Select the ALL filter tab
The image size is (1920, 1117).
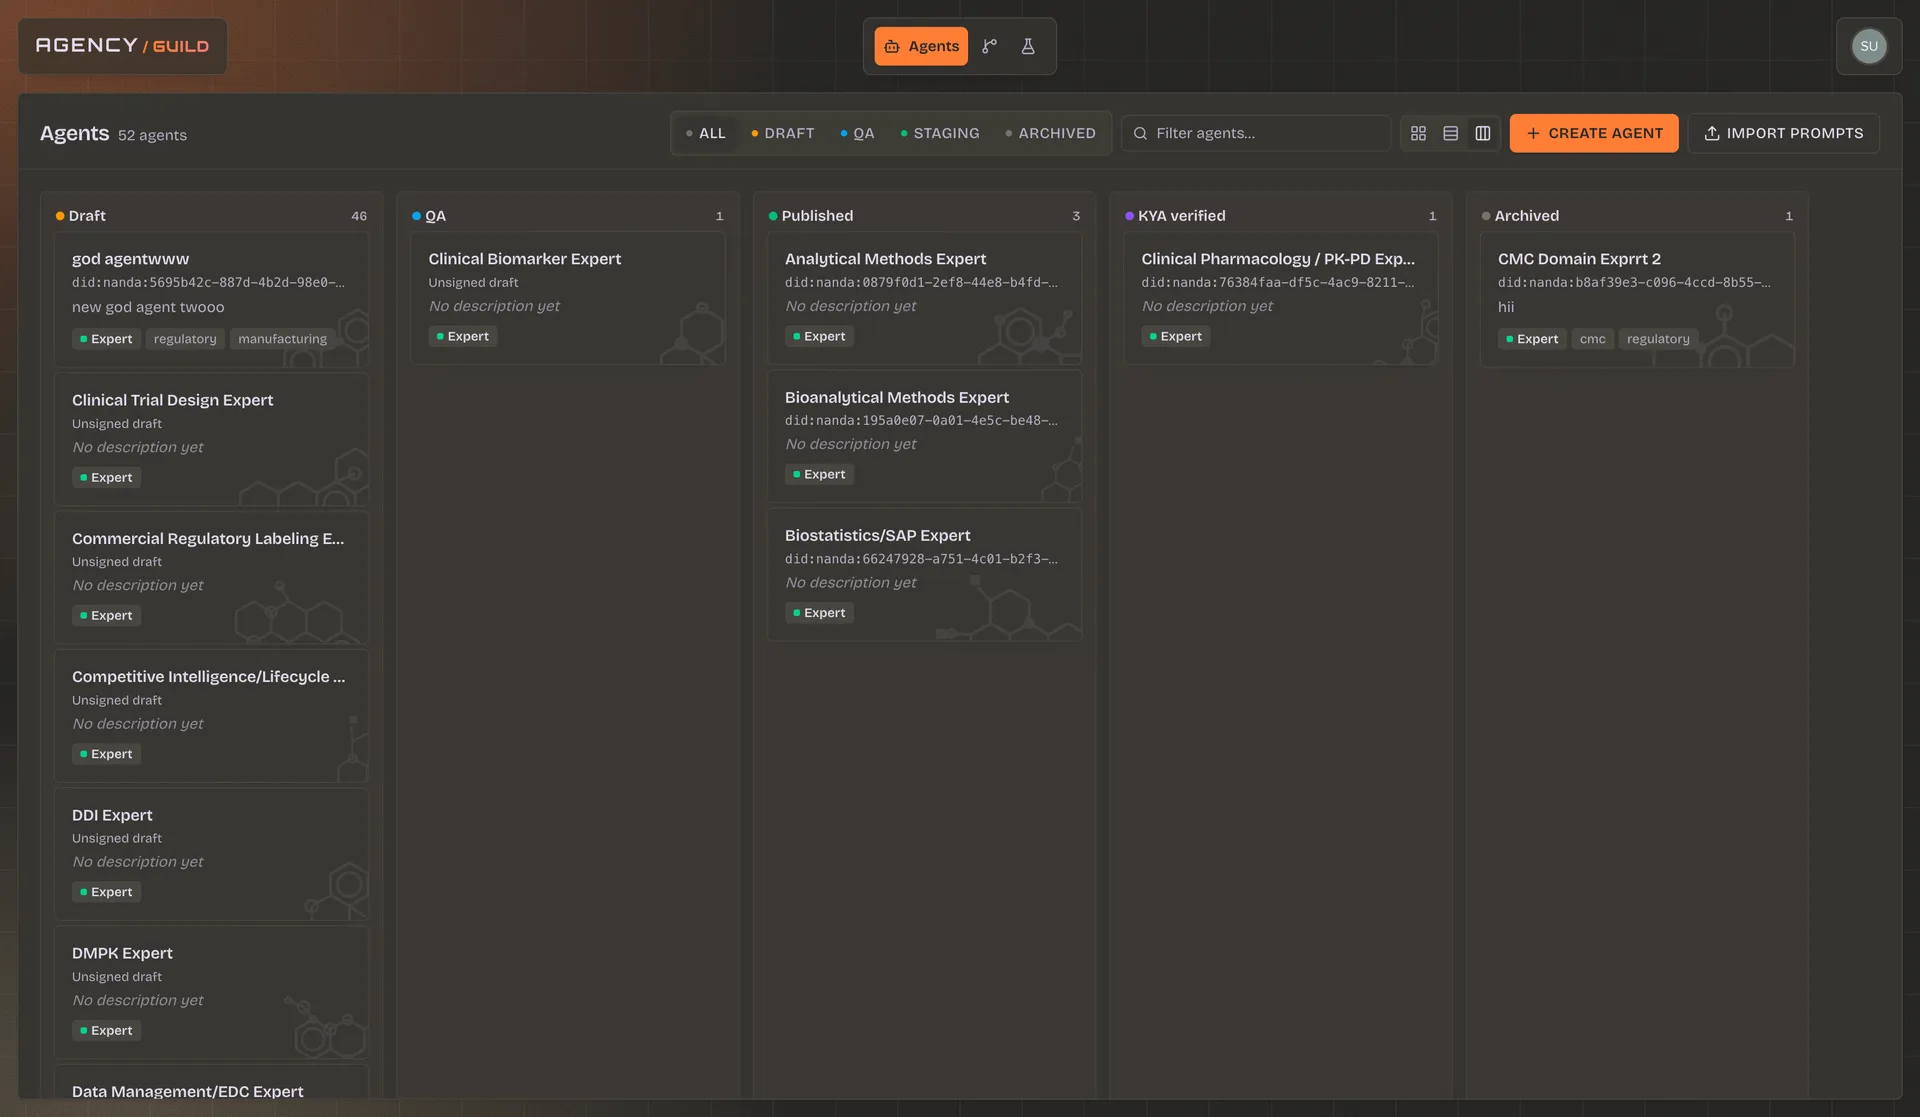(705, 133)
